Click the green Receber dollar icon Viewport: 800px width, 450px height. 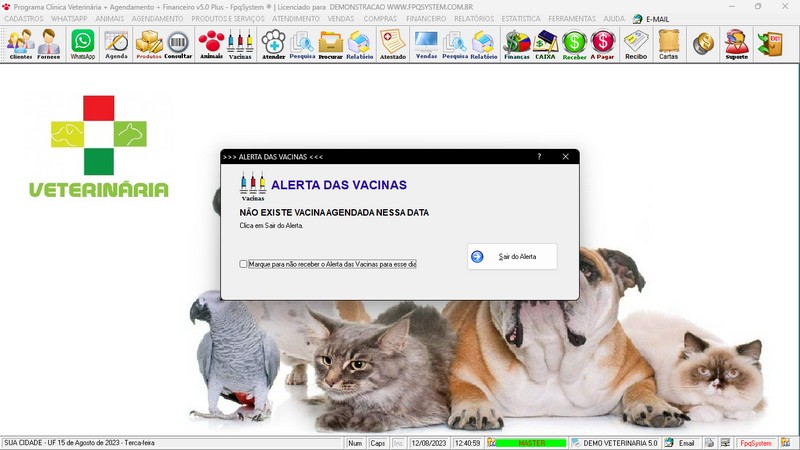574,44
